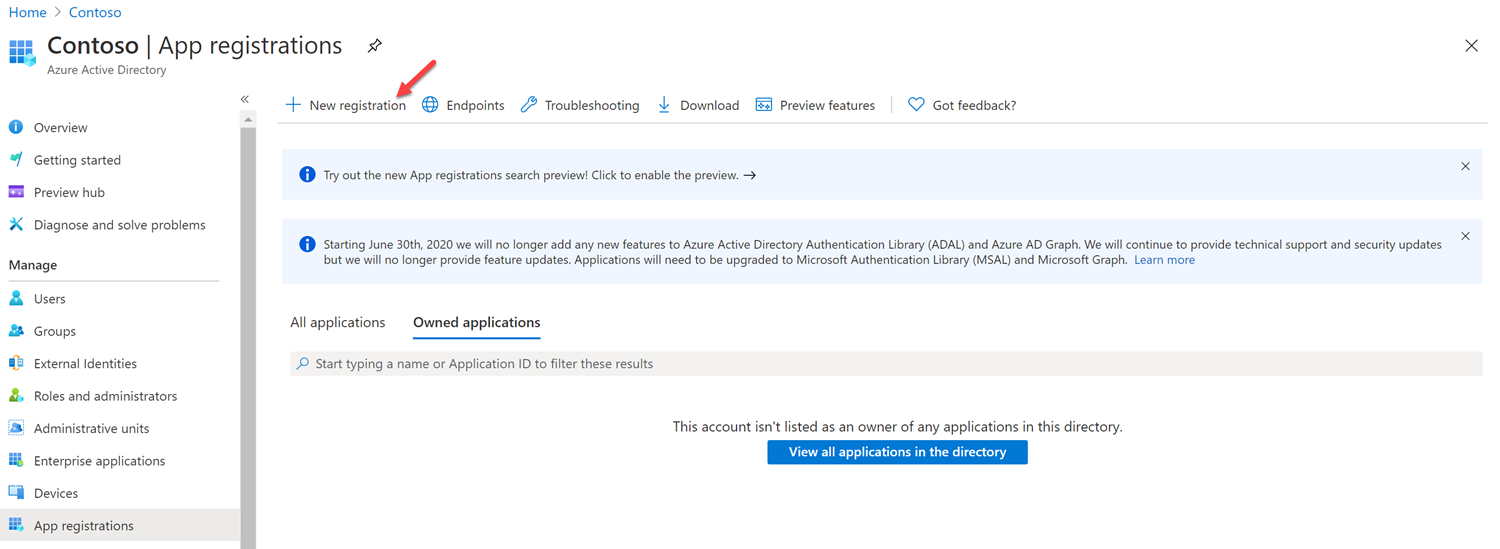Click the Overview info icon in sidebar
Screen dimensions: 1500x549
[16, 127]
